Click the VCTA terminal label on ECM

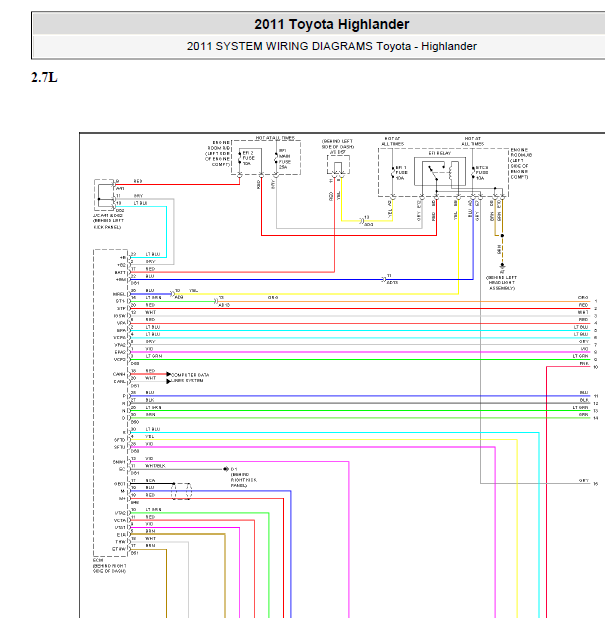pos(120,520)
